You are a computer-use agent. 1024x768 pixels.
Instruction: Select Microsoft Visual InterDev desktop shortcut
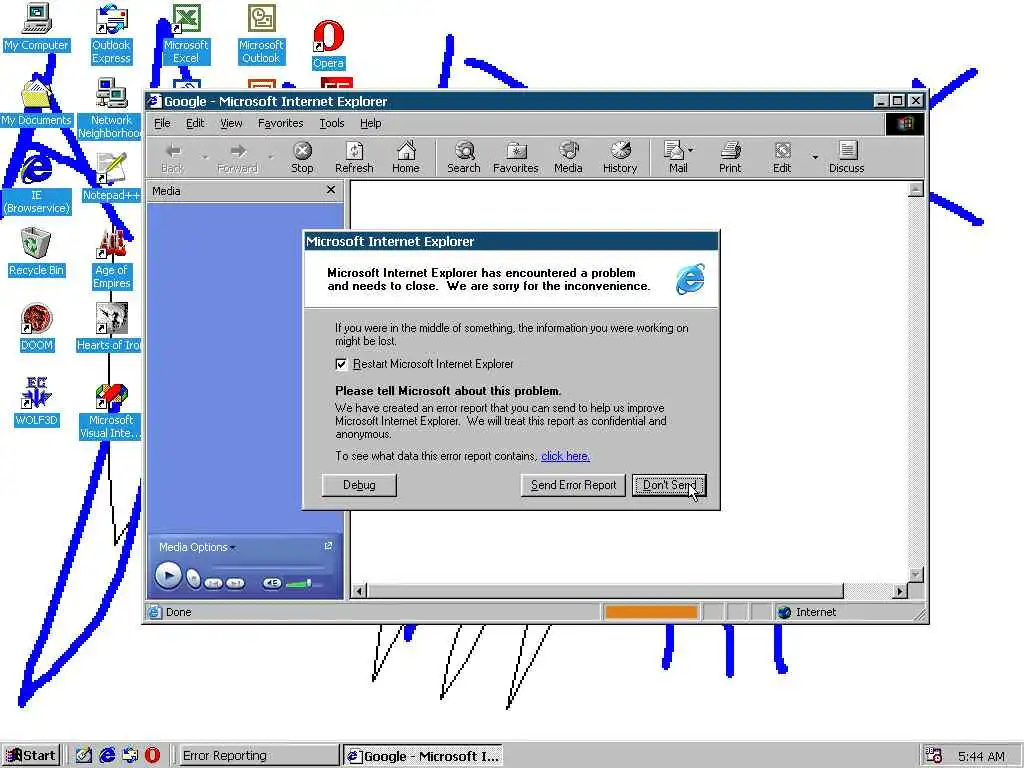click(110, 411)
